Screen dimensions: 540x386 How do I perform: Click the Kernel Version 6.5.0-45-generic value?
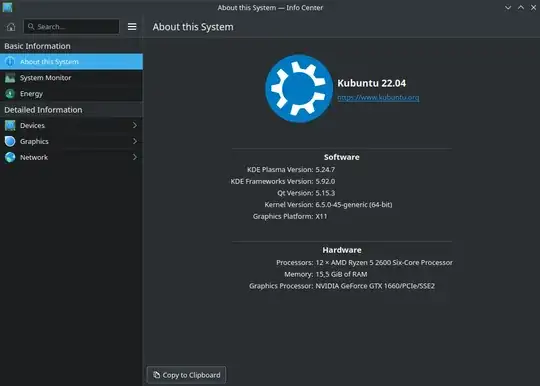coord(354,205)
